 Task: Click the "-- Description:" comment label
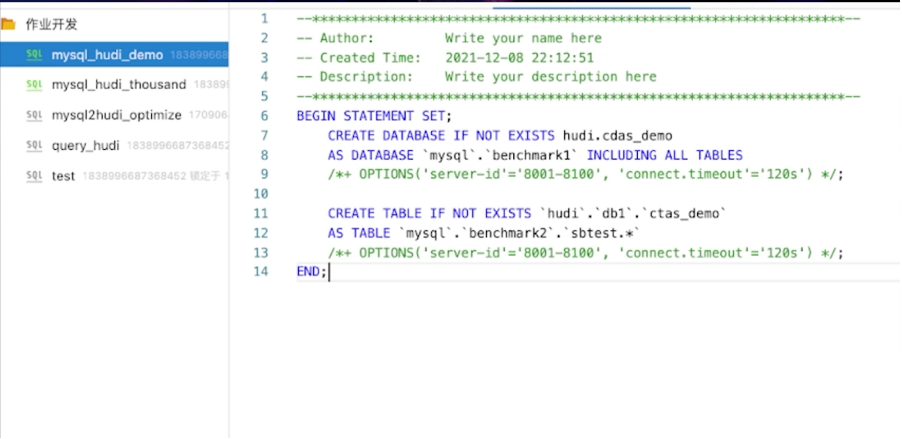355,77
